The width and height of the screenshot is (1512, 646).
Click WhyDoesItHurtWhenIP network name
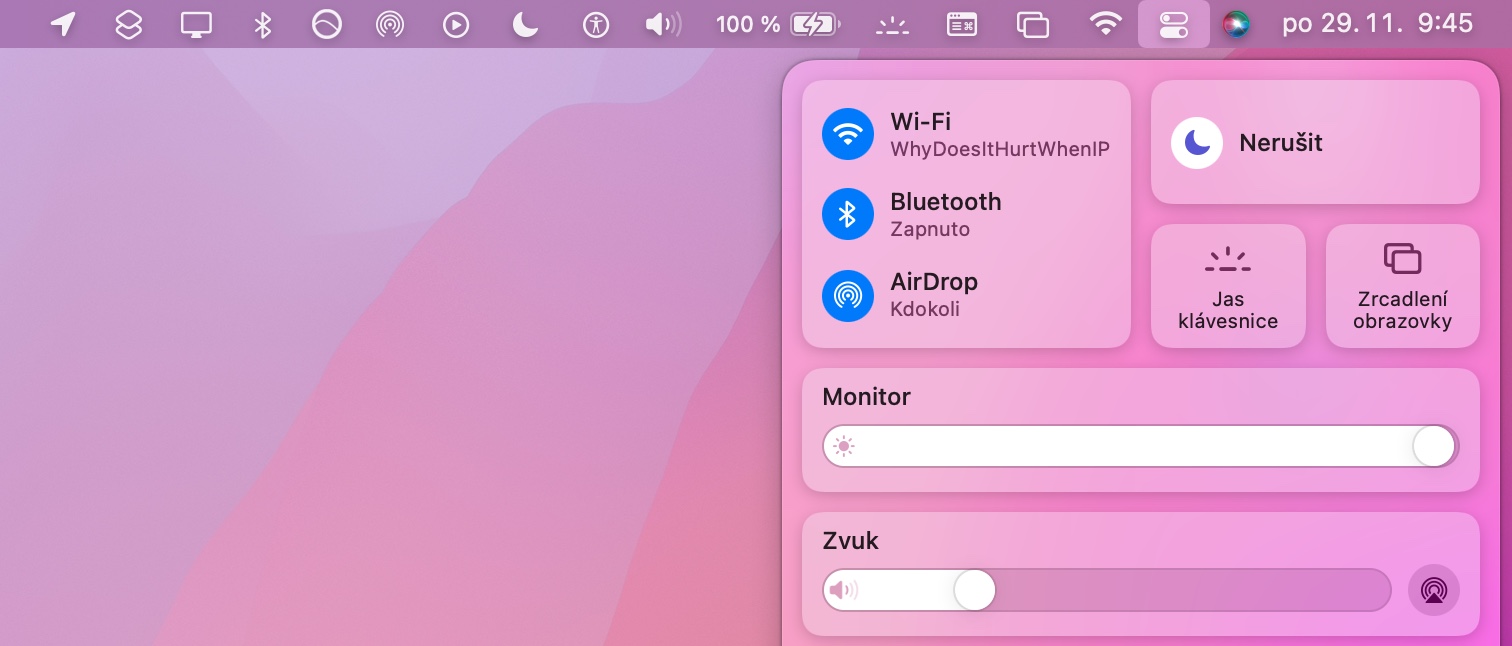coord(1000,149)
